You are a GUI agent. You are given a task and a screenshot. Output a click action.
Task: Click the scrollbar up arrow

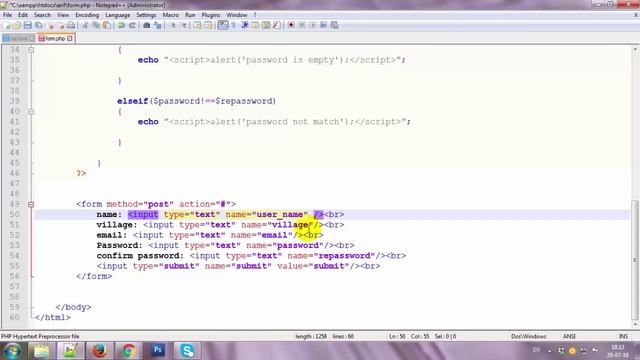point(635,49)
